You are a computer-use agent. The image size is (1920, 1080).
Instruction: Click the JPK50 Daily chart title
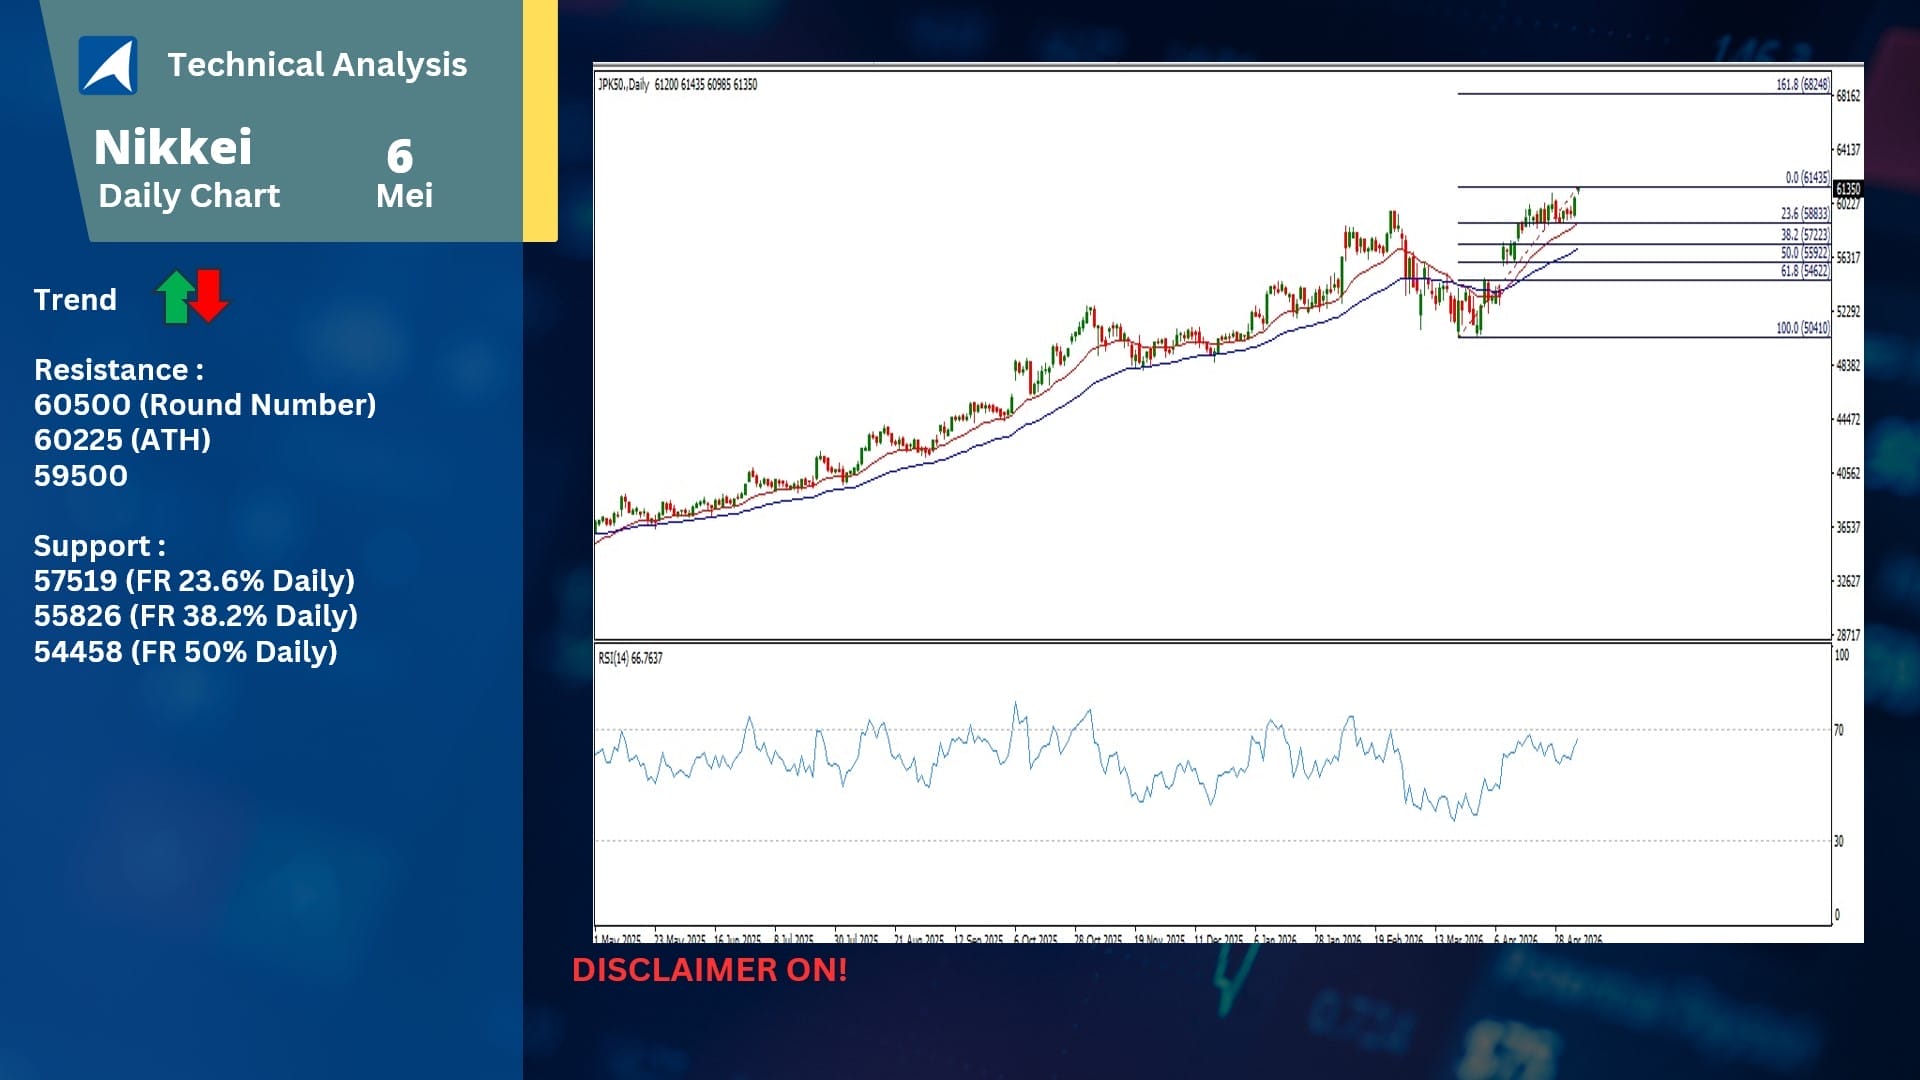point(677,84)
